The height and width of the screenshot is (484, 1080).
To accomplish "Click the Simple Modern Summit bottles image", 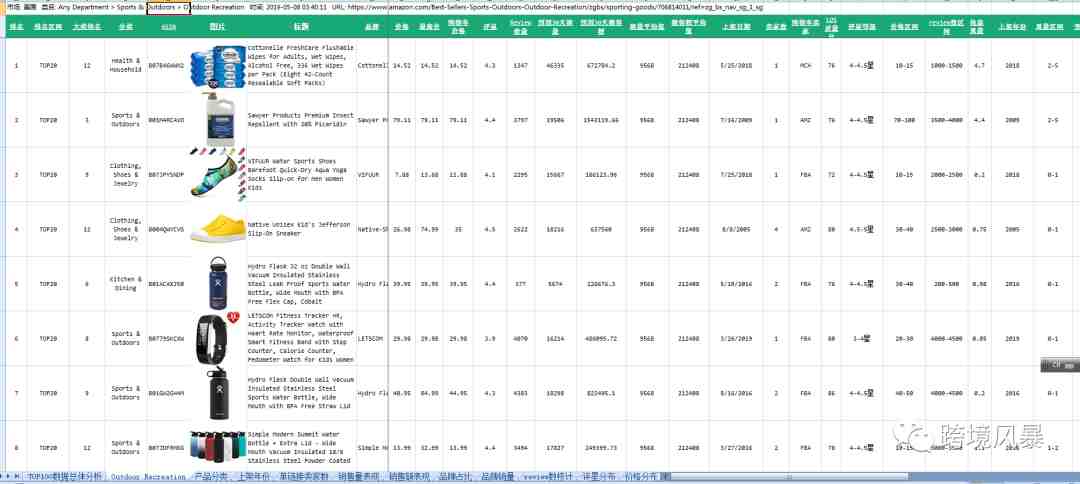I will coord(218,447).
